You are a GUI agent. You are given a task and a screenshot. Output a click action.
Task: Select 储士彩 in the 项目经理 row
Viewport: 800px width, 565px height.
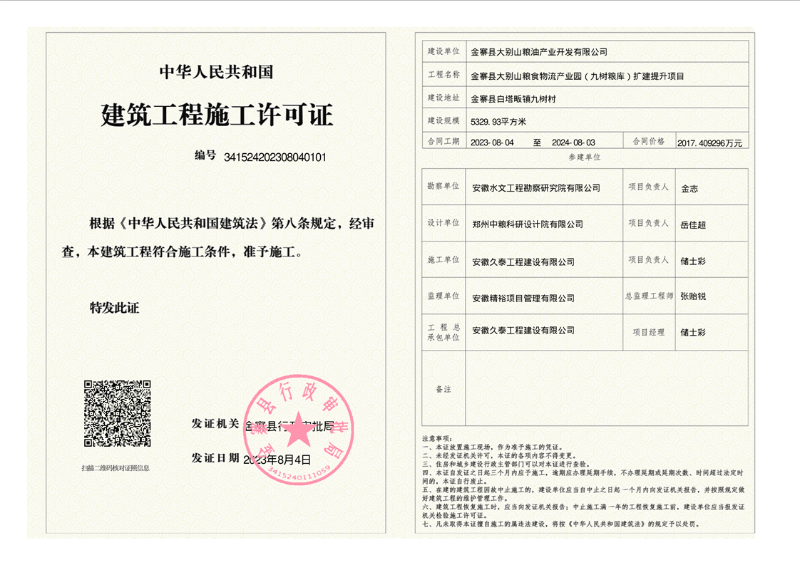693,332
